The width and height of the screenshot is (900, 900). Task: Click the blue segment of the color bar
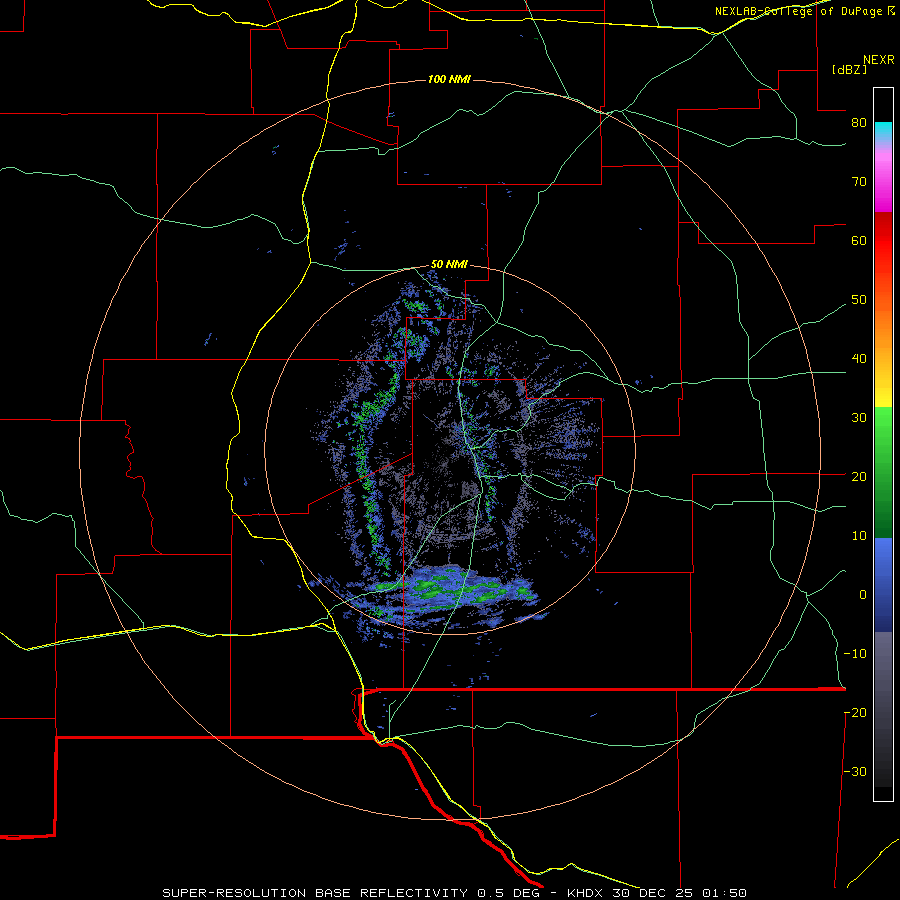pyautogui.click(x=883, y=585)
